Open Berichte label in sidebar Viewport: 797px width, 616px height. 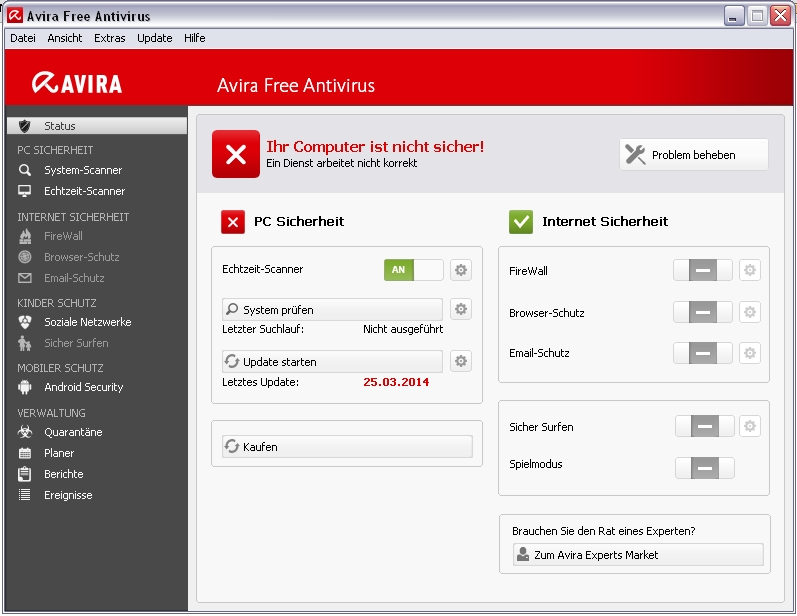64,474
